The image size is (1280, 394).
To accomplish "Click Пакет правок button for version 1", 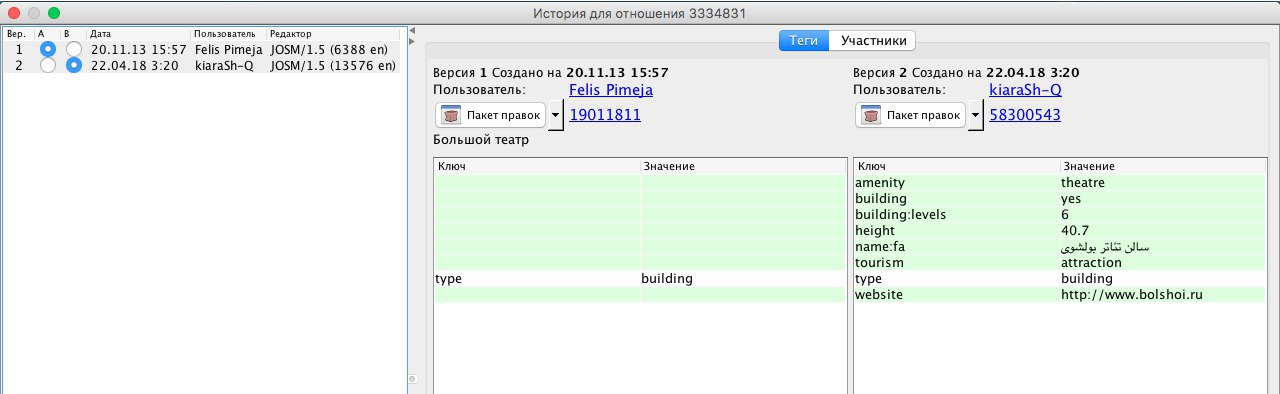I will click(491, 115).
